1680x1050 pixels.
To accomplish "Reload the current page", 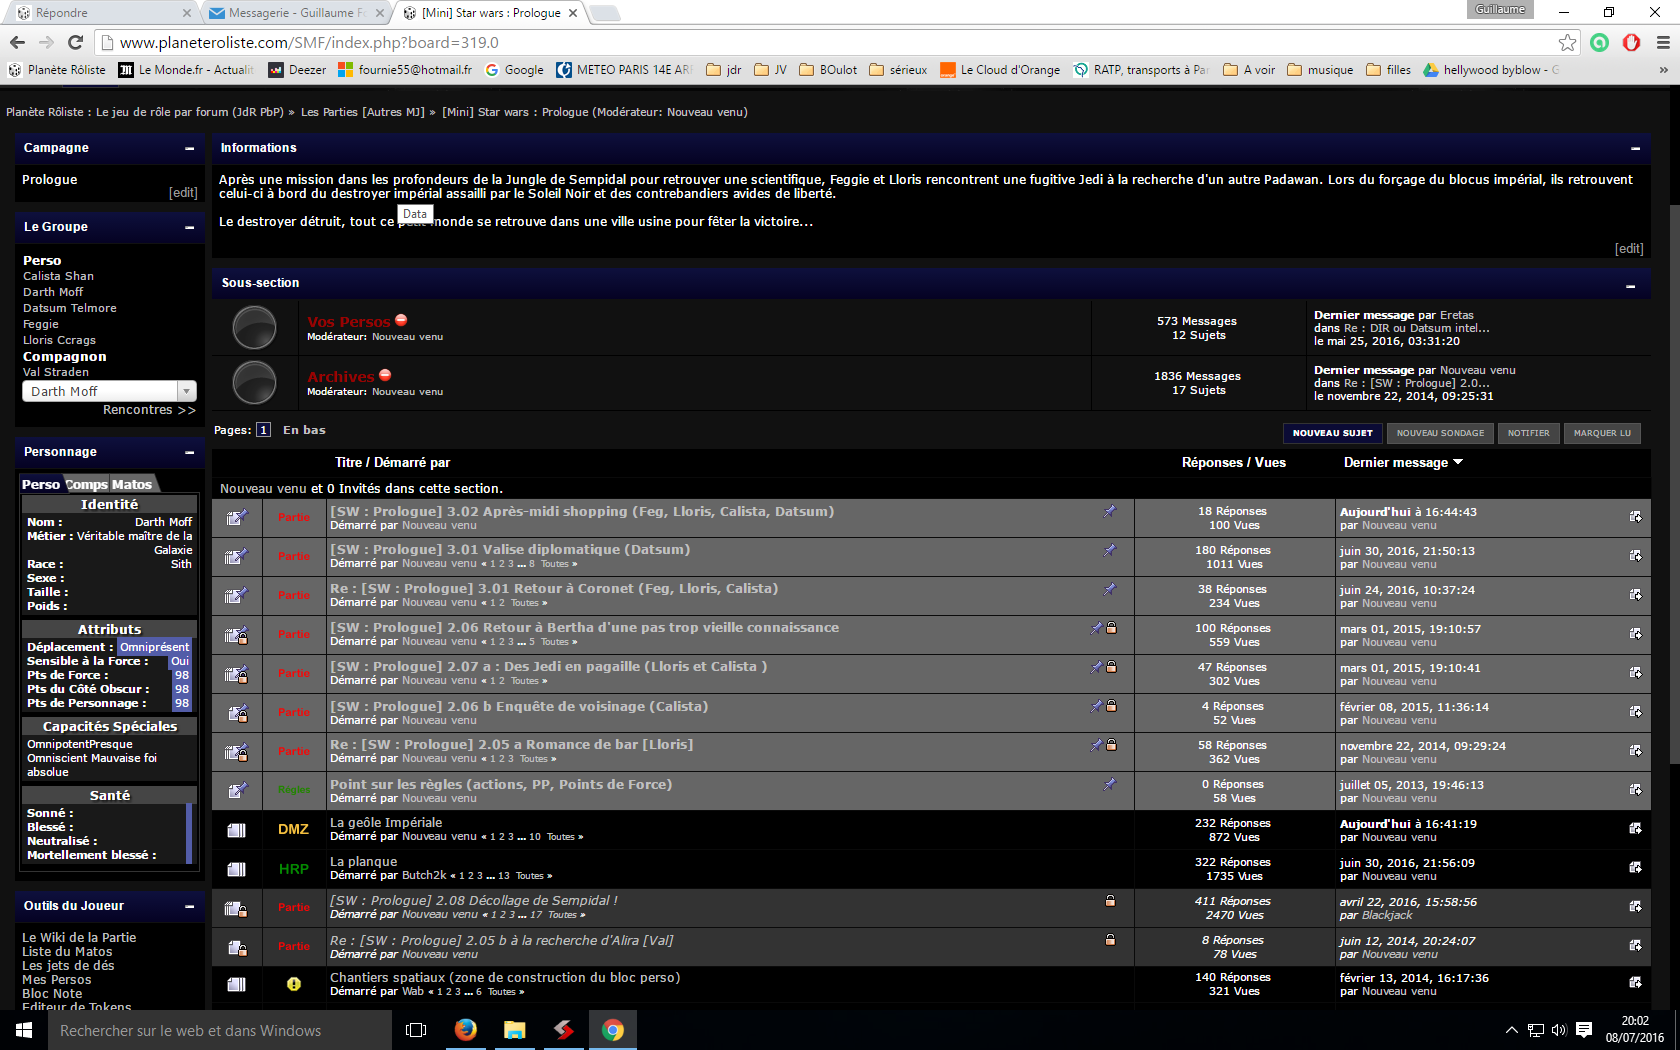I will point(75,42).
